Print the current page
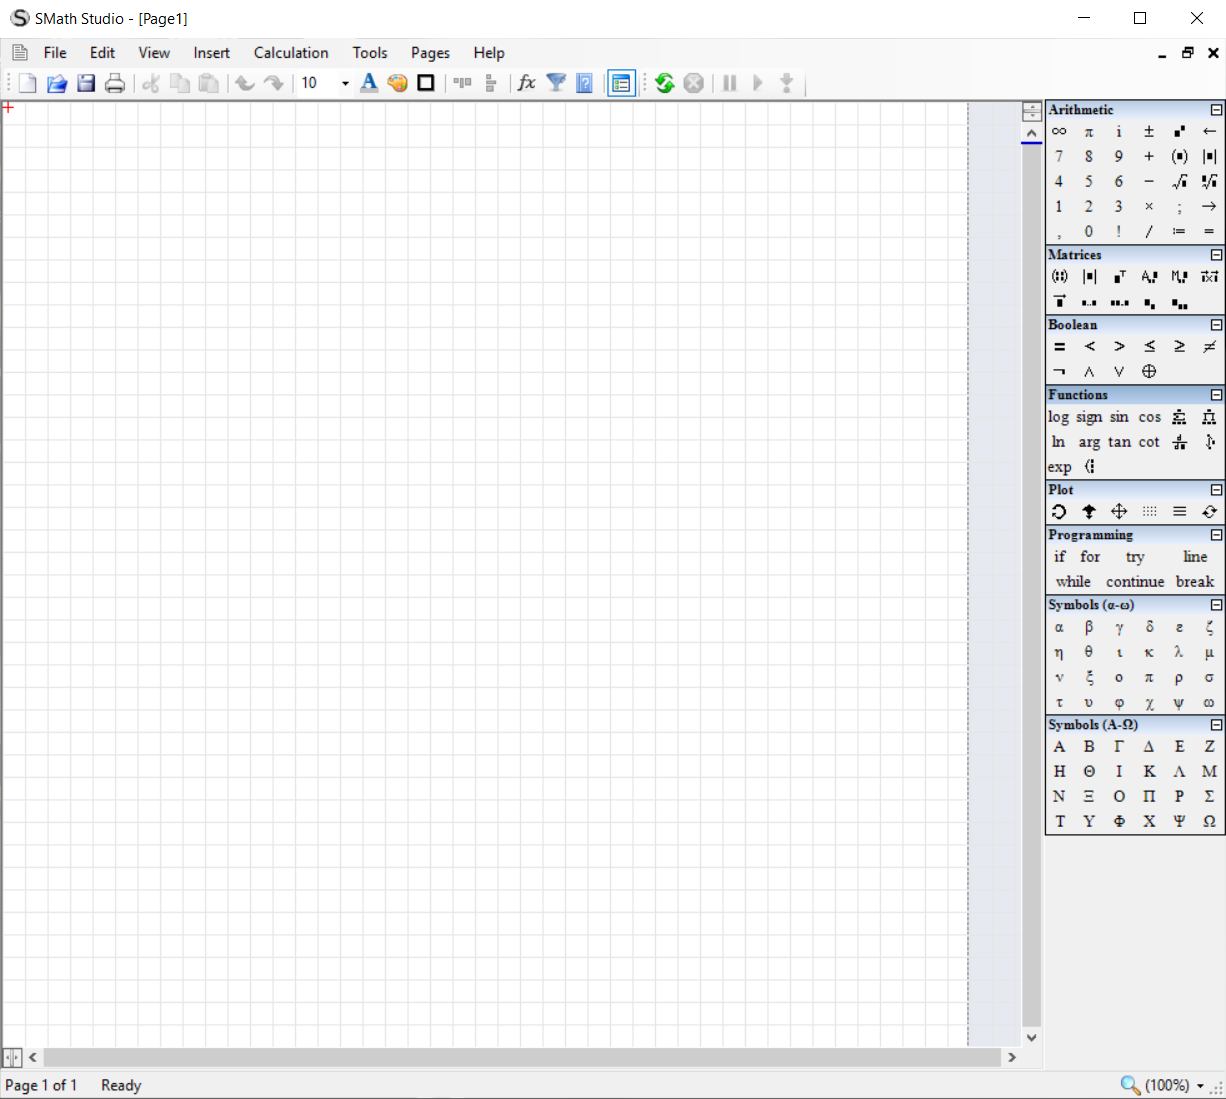The width and height of the screenshot is (1226, 1099). 114,83
